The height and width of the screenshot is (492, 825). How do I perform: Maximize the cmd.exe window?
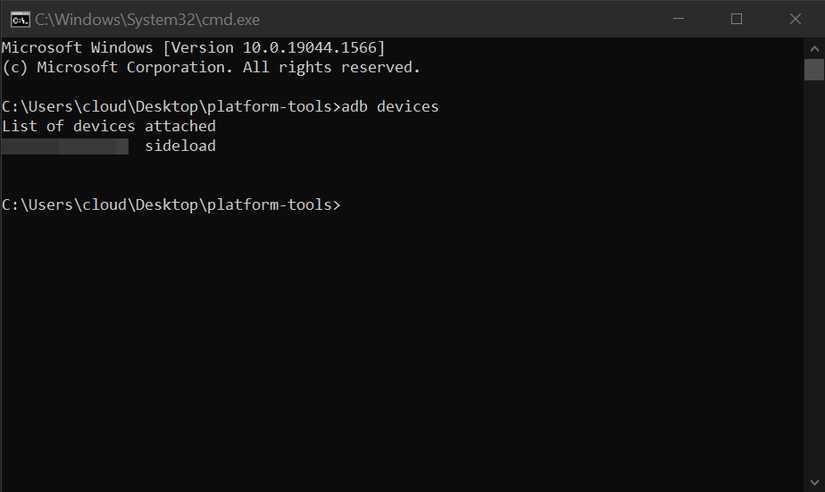point(737,18)
